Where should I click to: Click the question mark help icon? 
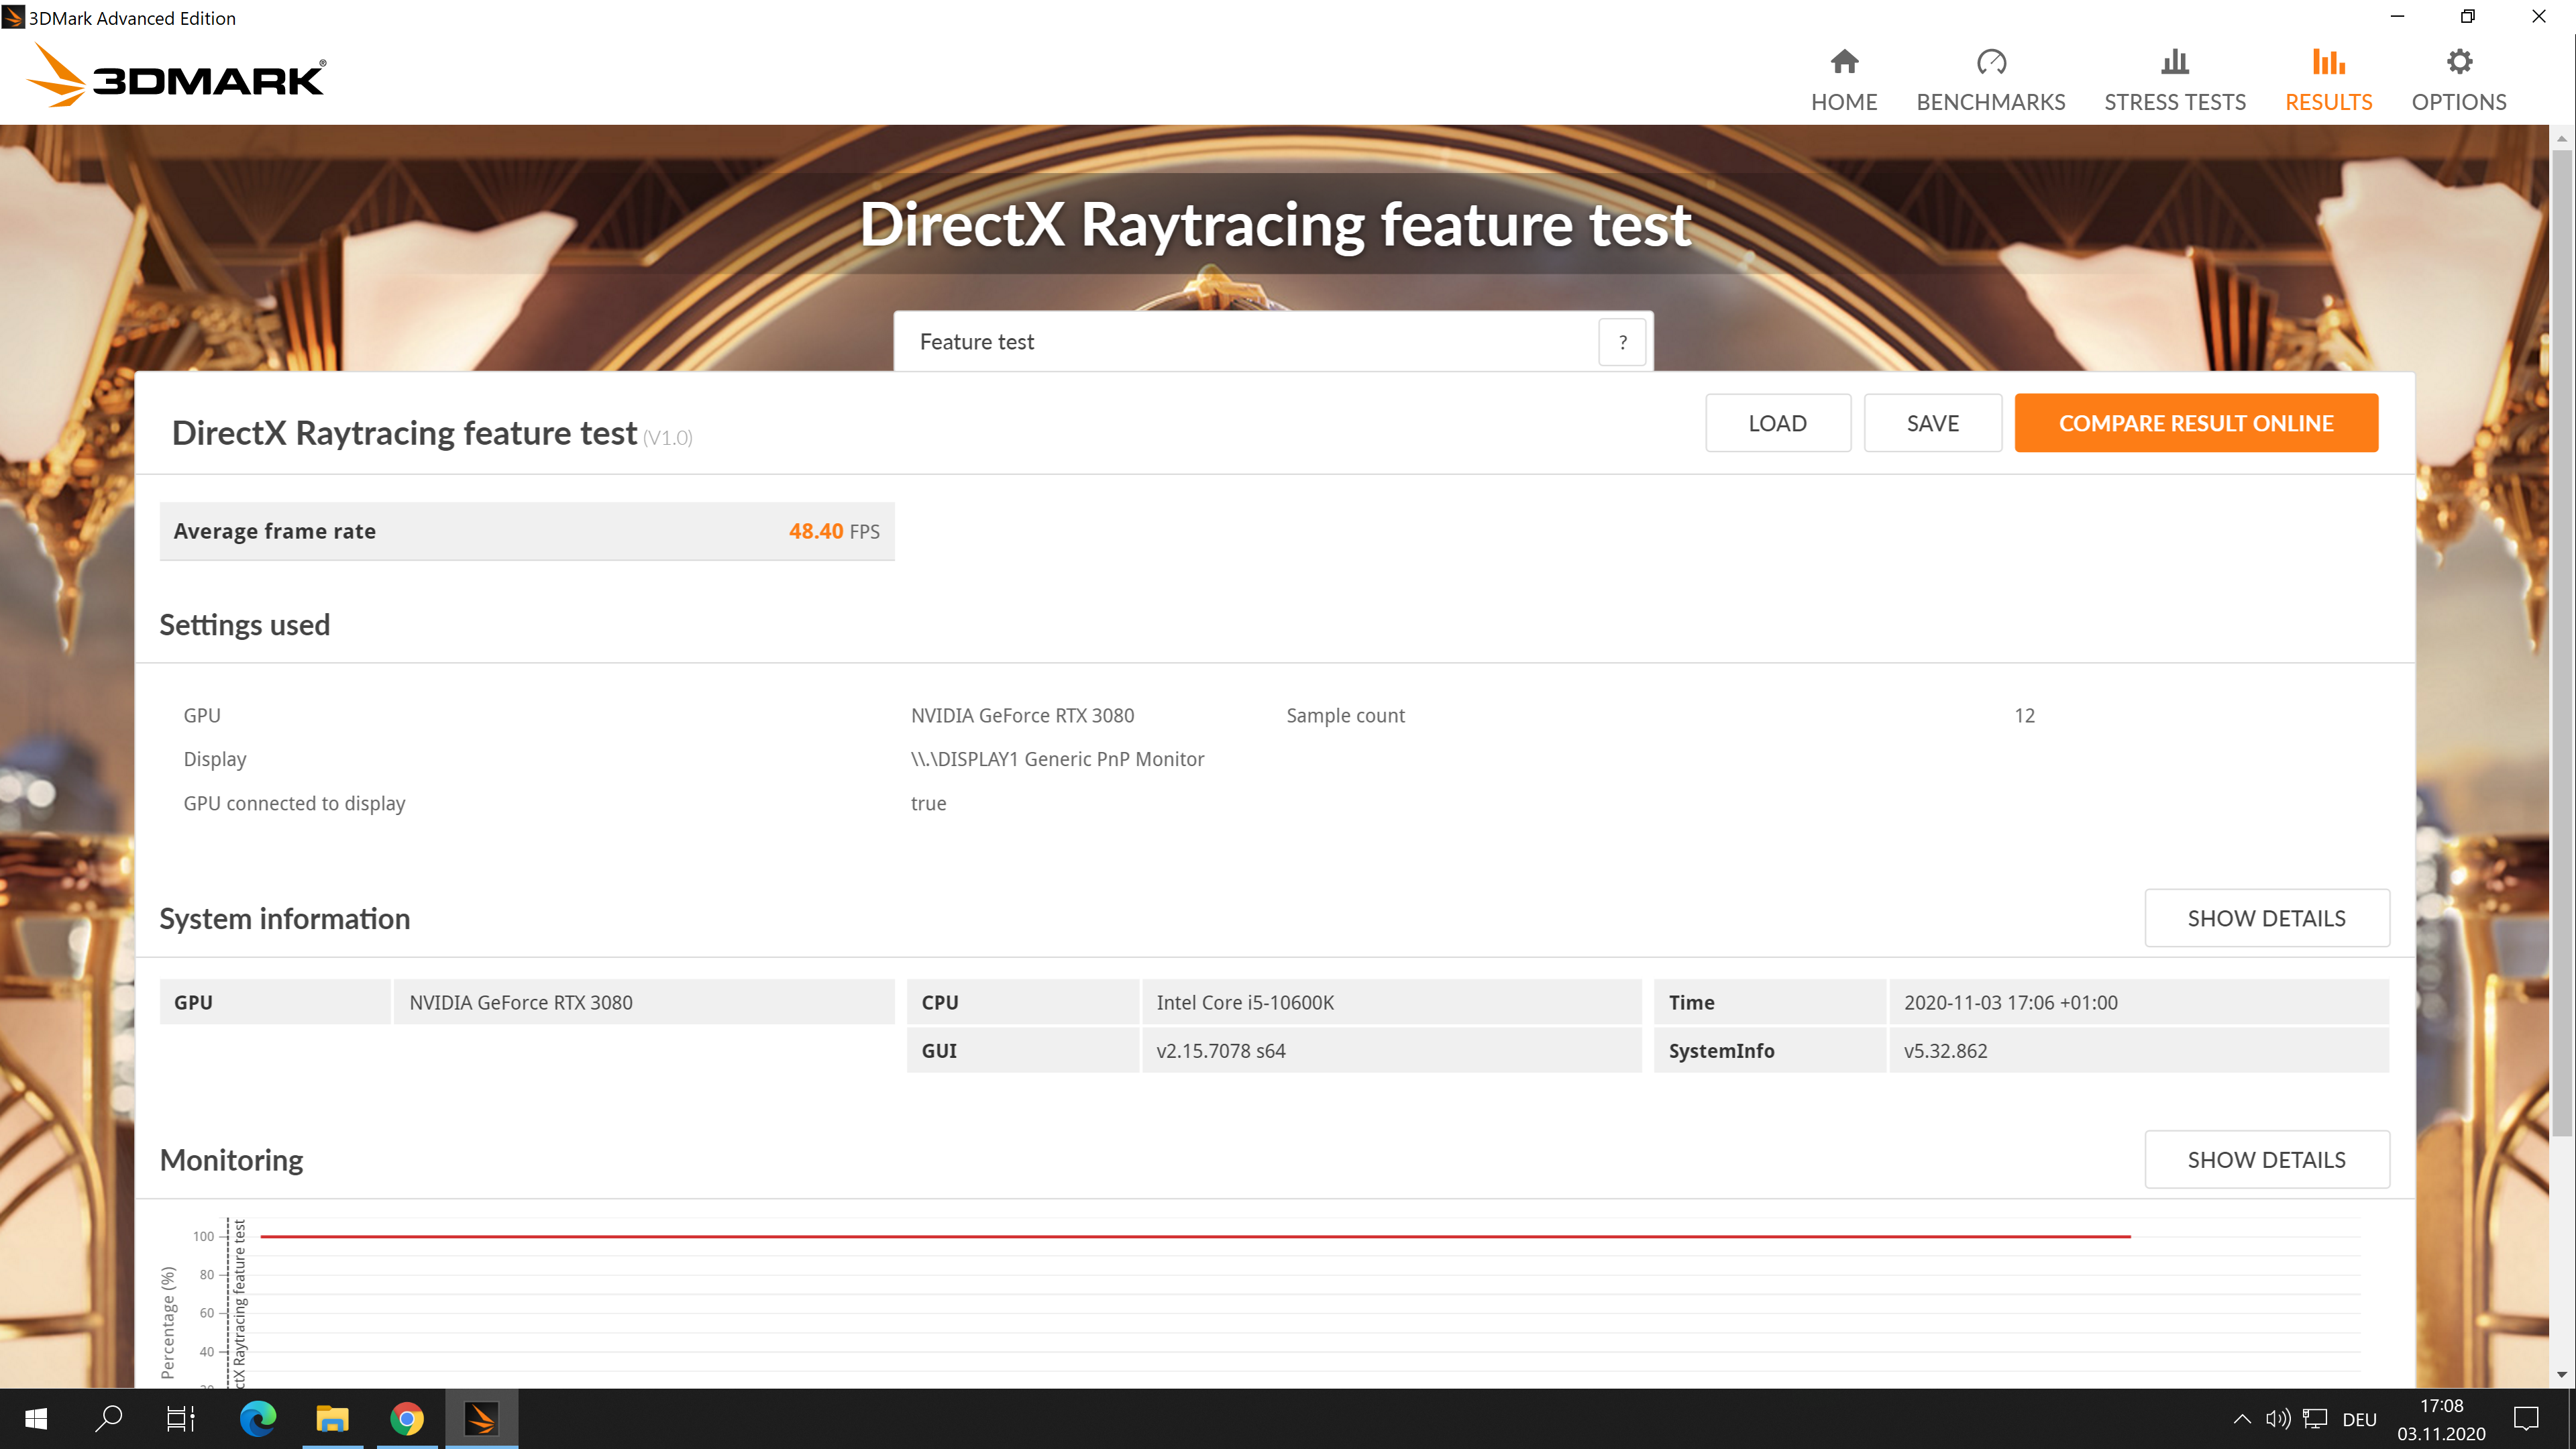(x=1622, y=342)
